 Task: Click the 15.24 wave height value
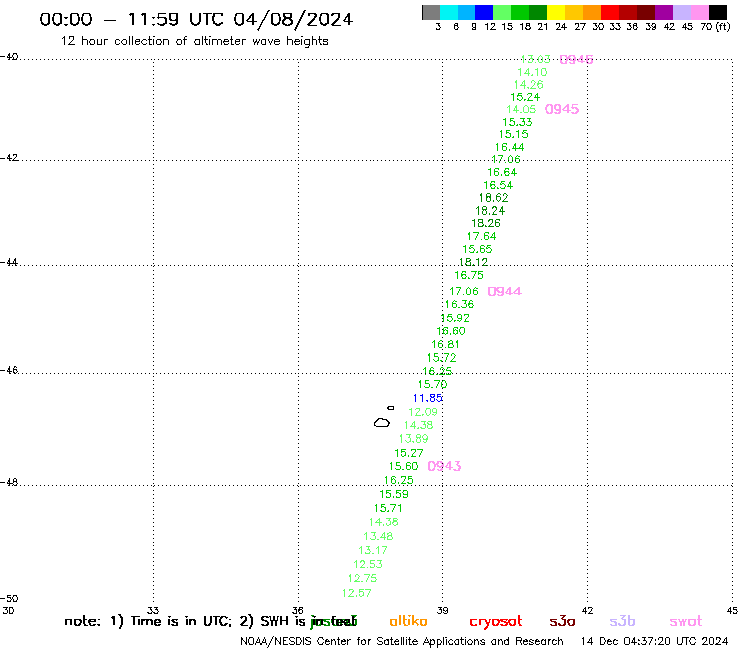coord(525,97)
